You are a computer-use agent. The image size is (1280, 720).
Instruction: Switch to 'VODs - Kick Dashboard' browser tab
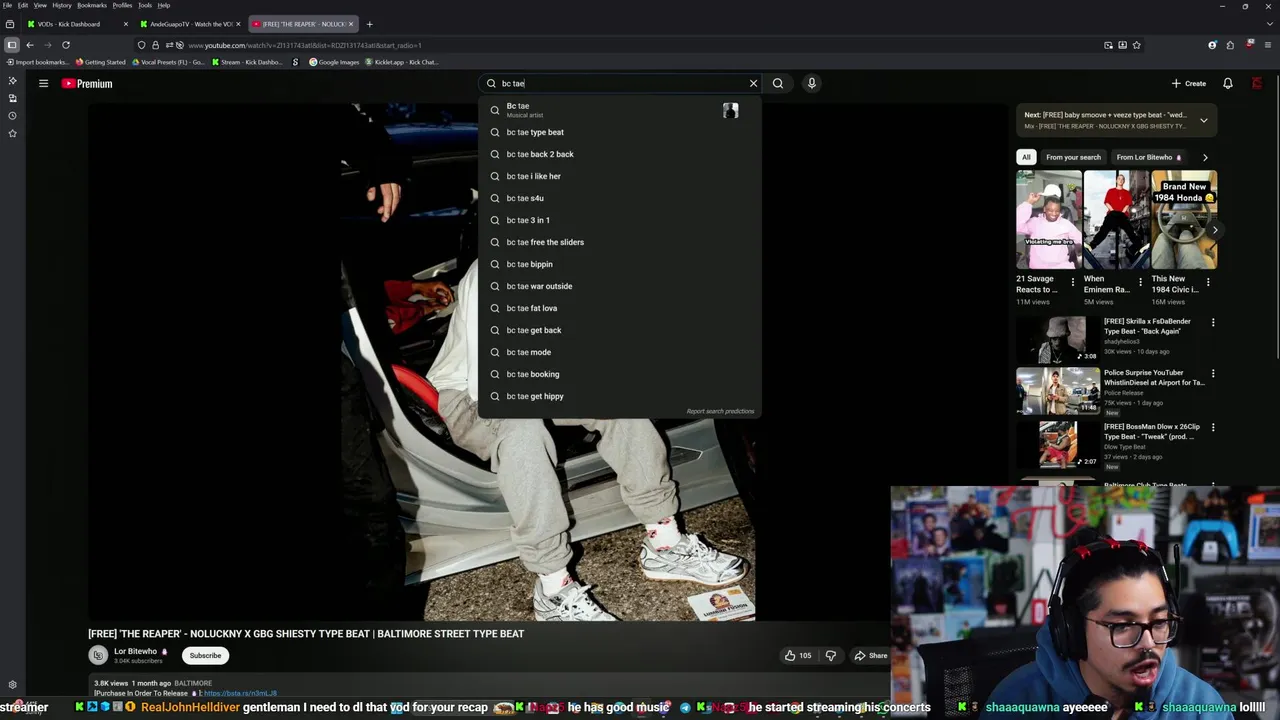tap(76, 24)
